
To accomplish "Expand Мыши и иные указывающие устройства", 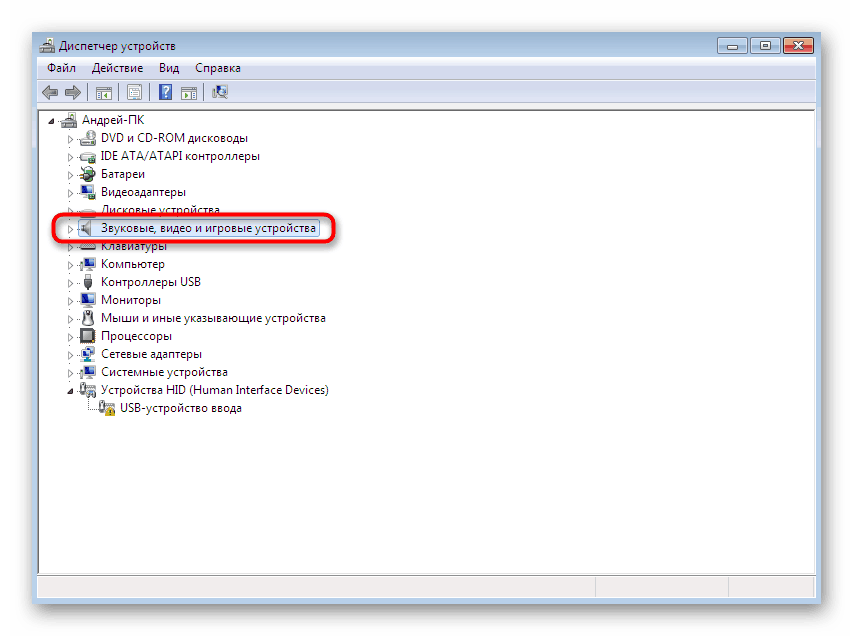I will coord(70,319).
